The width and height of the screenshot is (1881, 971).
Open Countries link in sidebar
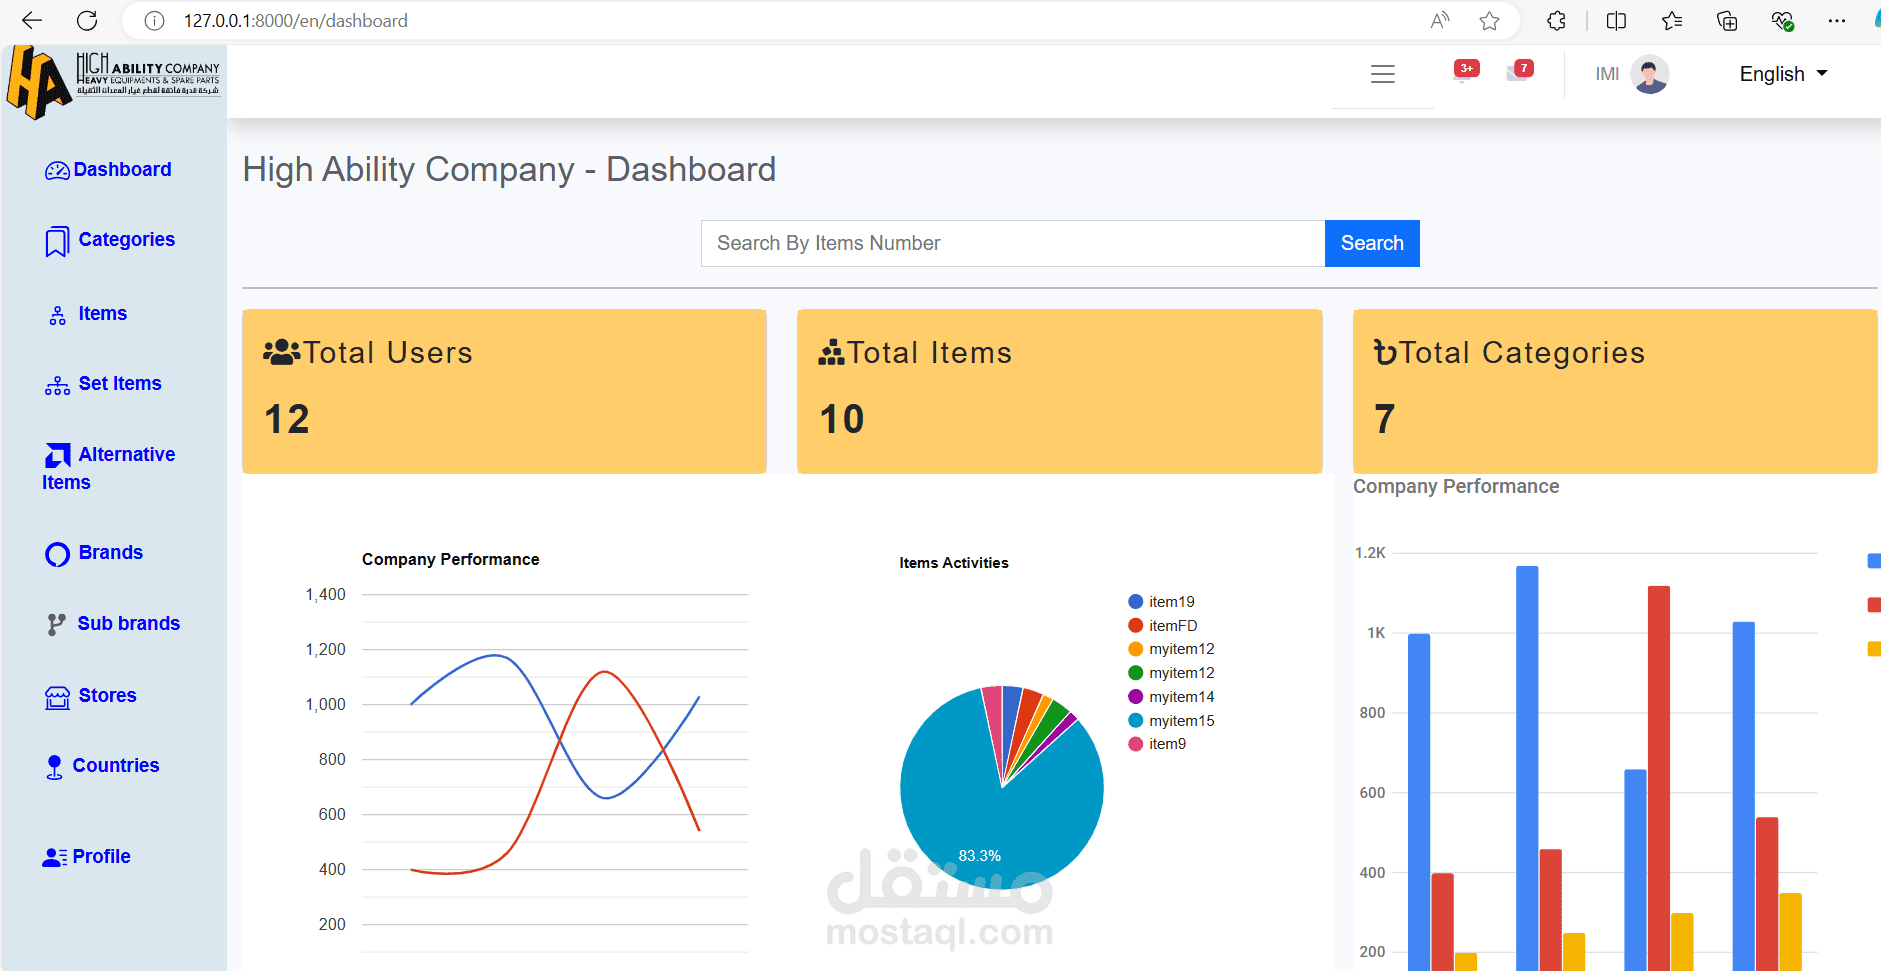click(x=116, y=765)
